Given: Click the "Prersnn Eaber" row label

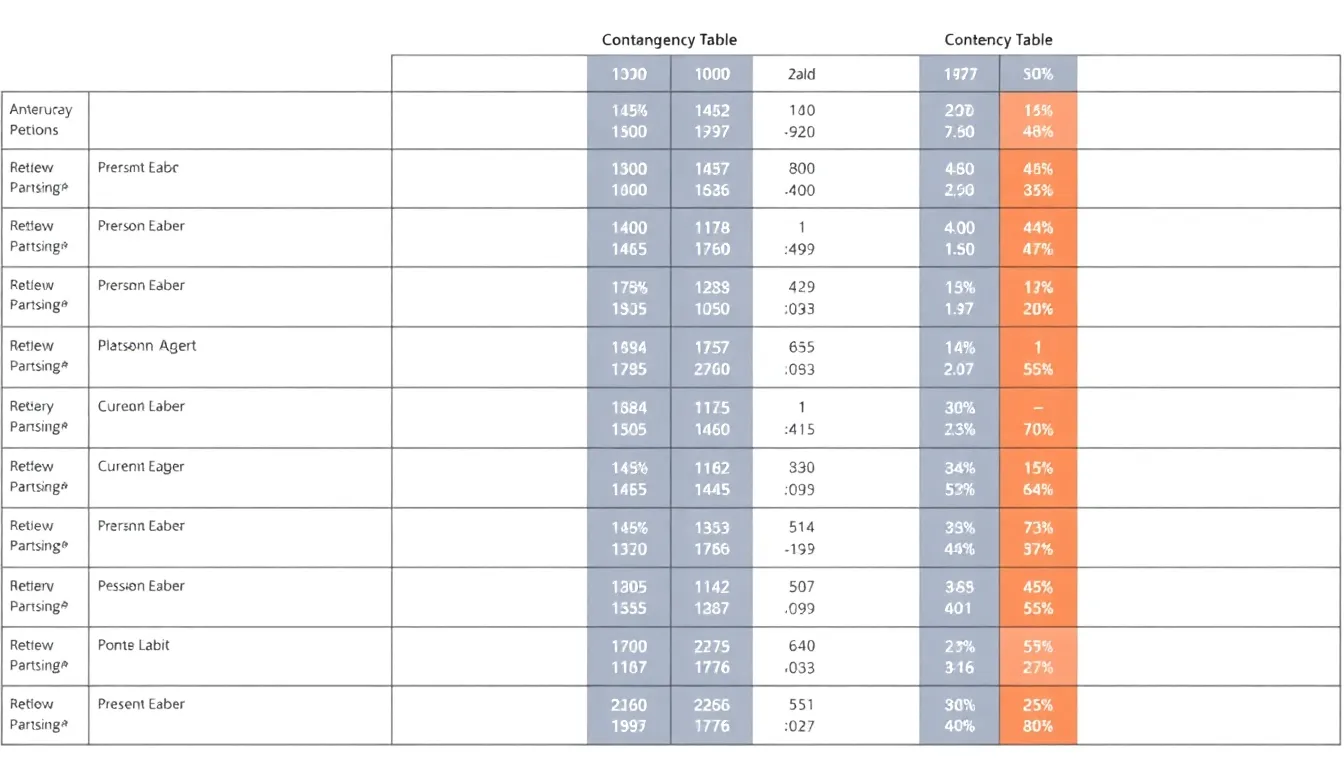Looking at the screenshot, I should [x=141, y=526].
